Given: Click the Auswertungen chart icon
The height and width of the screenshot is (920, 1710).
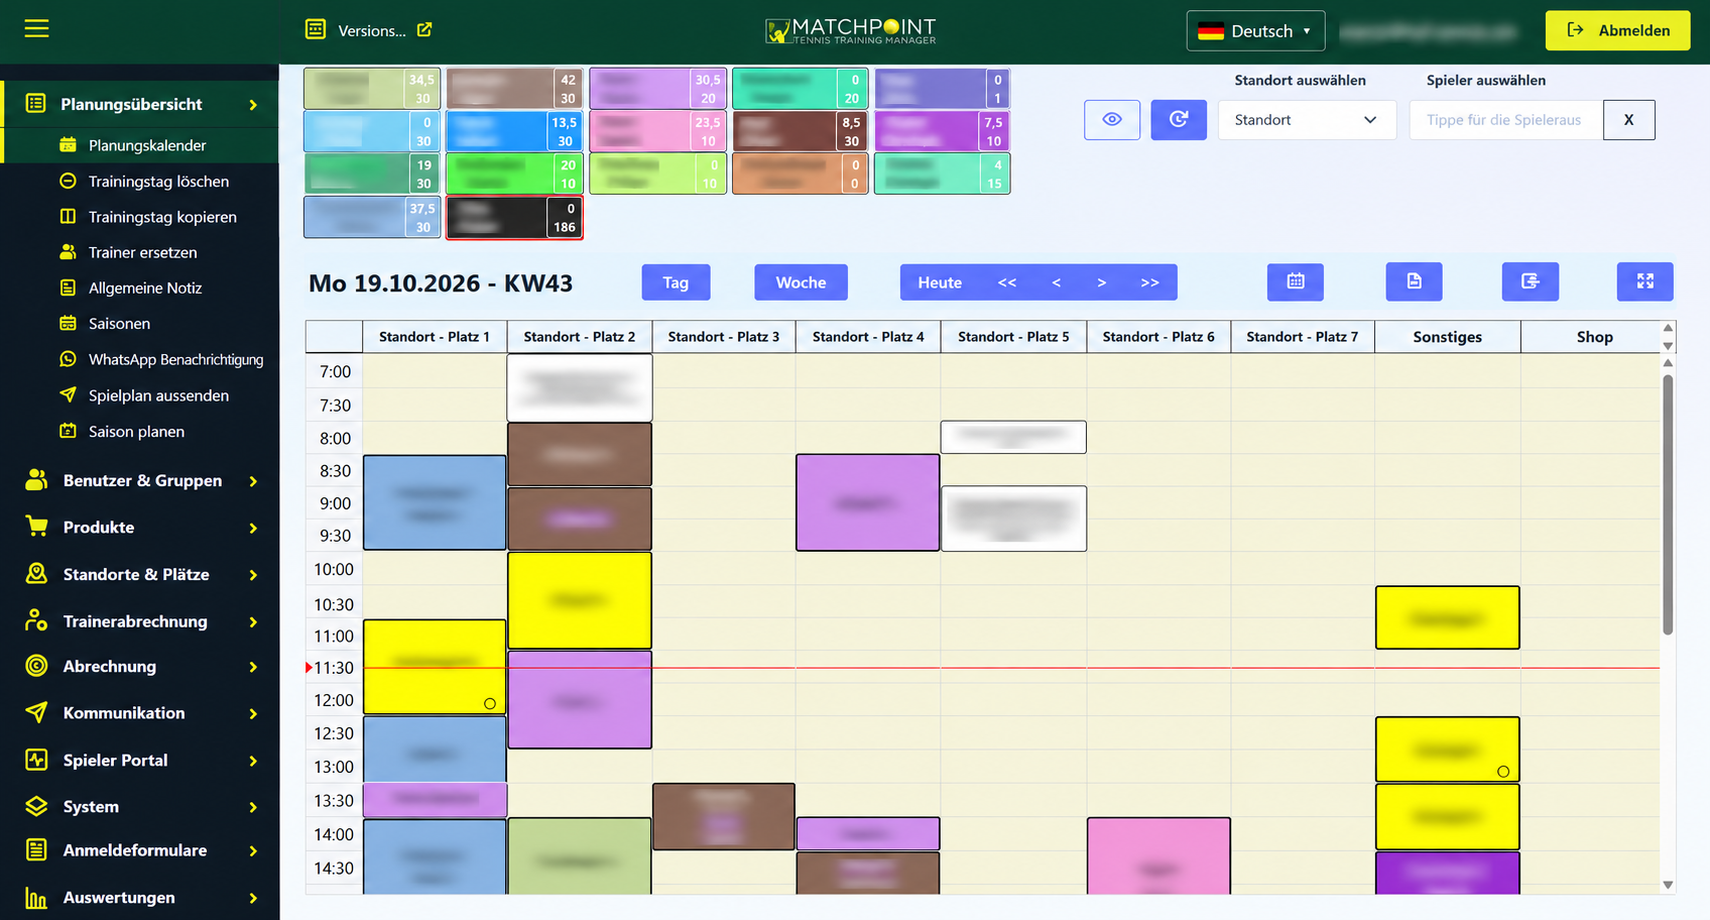Looking at the screenshot, I should [37, 898].
